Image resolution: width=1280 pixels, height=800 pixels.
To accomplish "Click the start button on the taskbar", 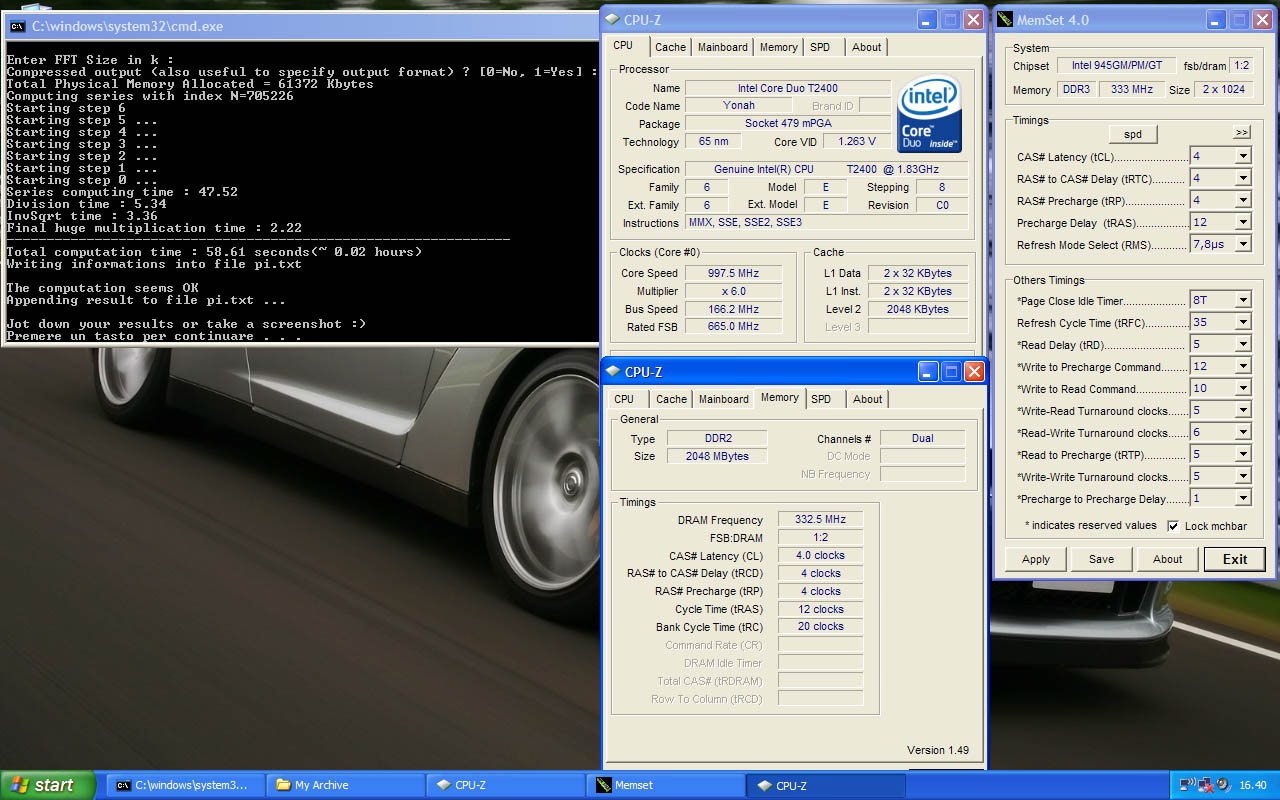I will 48,785.
